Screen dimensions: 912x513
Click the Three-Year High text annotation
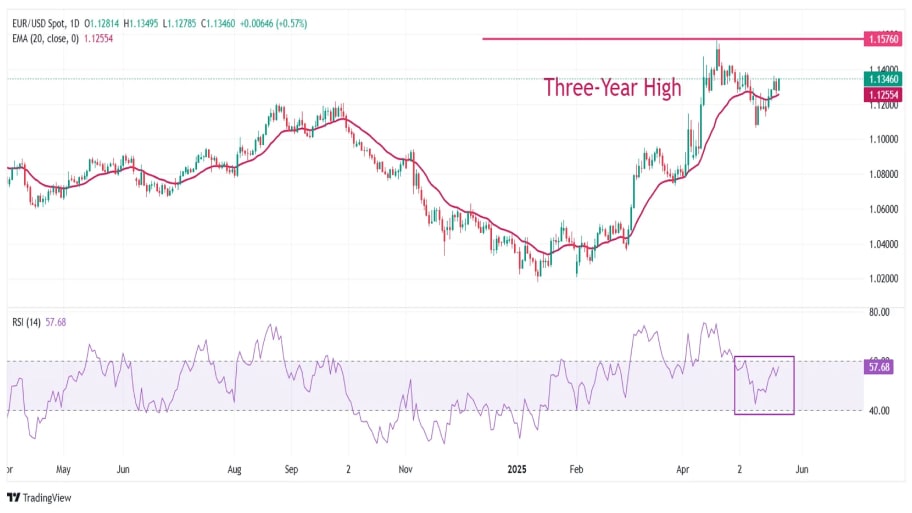tap(612, 87)
